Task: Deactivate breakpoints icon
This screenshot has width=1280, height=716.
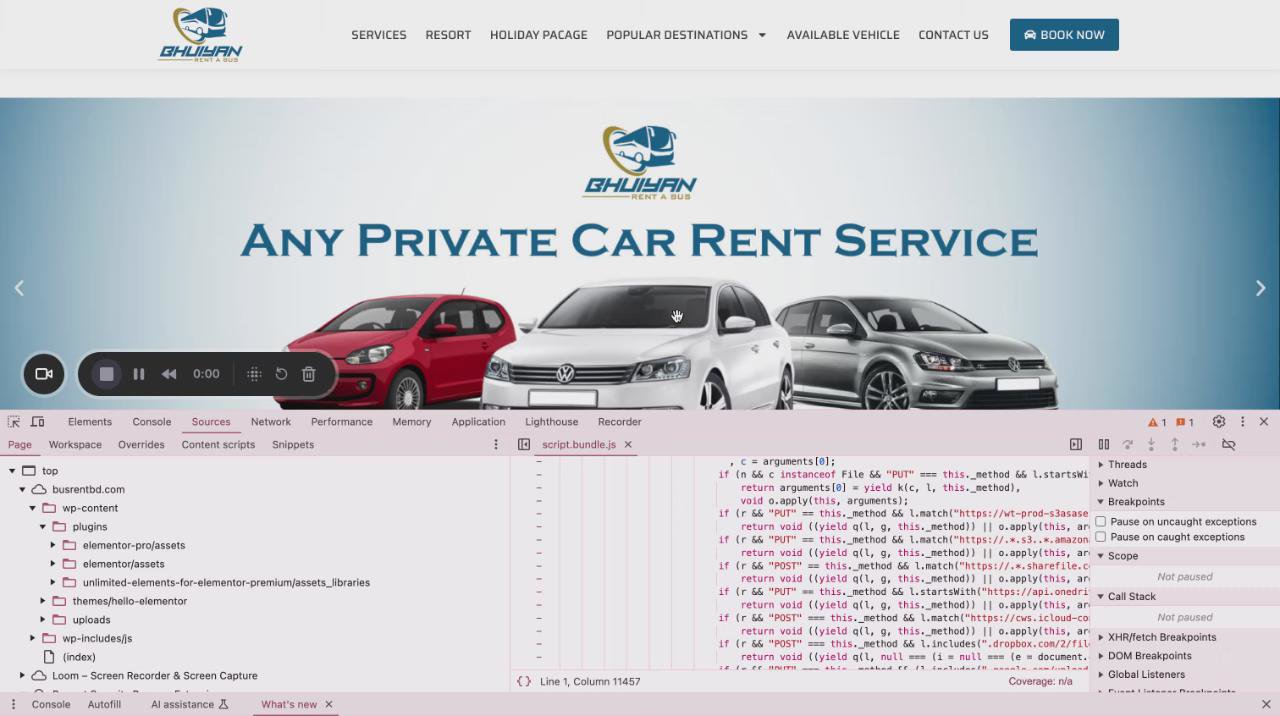Action: click(1229, 445)
